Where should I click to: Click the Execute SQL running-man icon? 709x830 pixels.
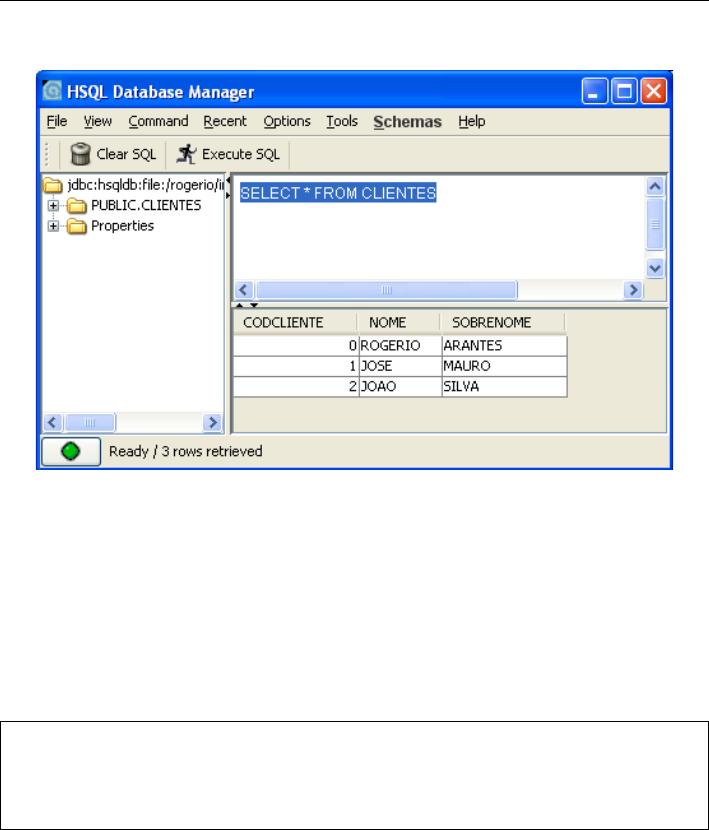[186, 154]
